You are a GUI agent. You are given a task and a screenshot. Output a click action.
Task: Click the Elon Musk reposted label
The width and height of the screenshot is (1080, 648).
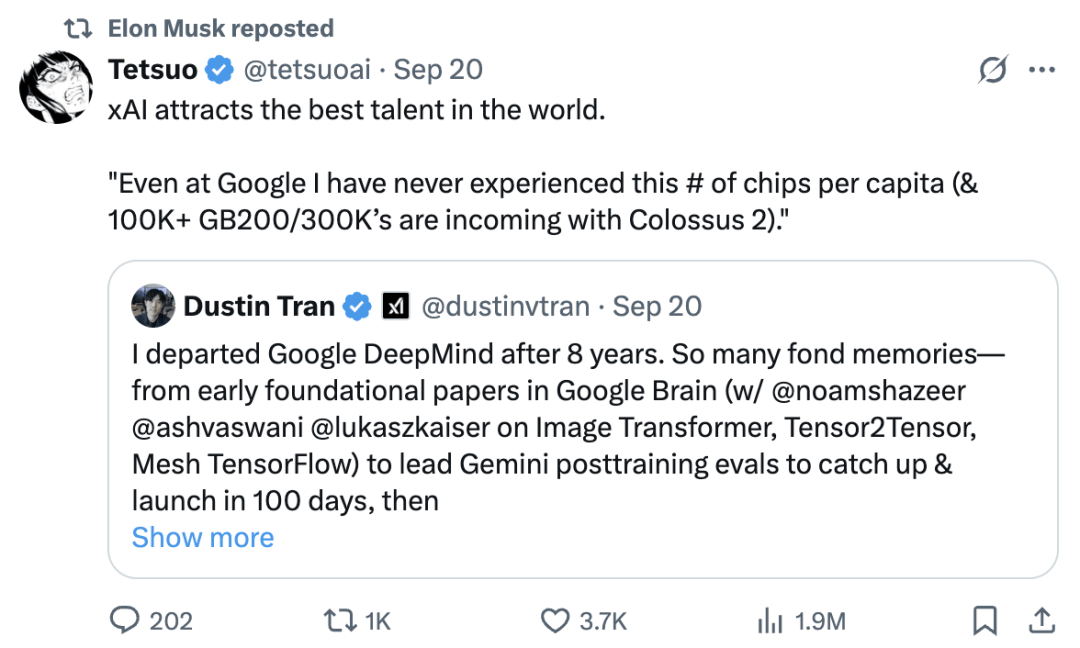(220, 29)
